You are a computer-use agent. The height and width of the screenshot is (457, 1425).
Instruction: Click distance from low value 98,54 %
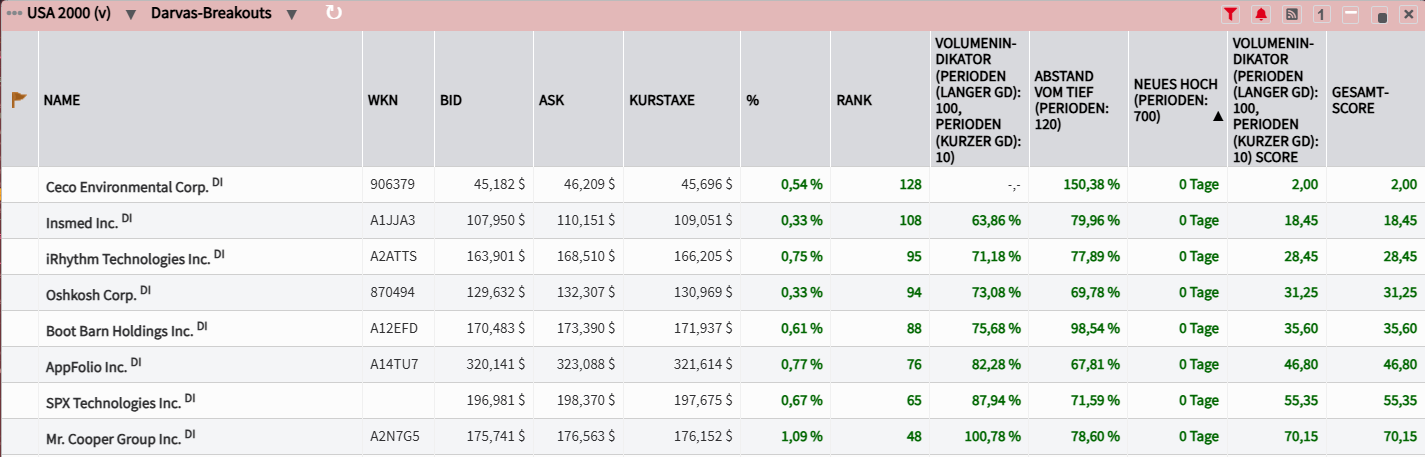point(1094,329)
